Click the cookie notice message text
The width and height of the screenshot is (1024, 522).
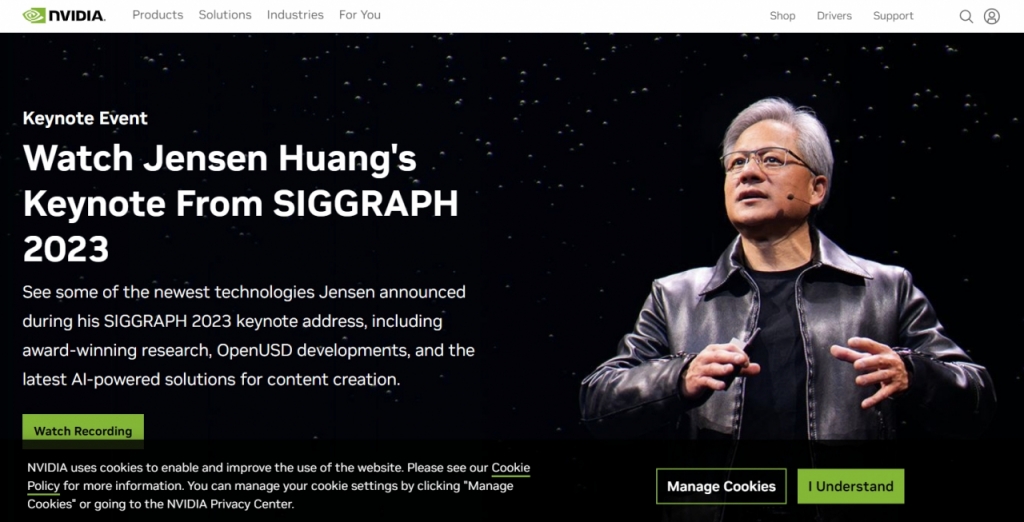[x=278, y=485]
